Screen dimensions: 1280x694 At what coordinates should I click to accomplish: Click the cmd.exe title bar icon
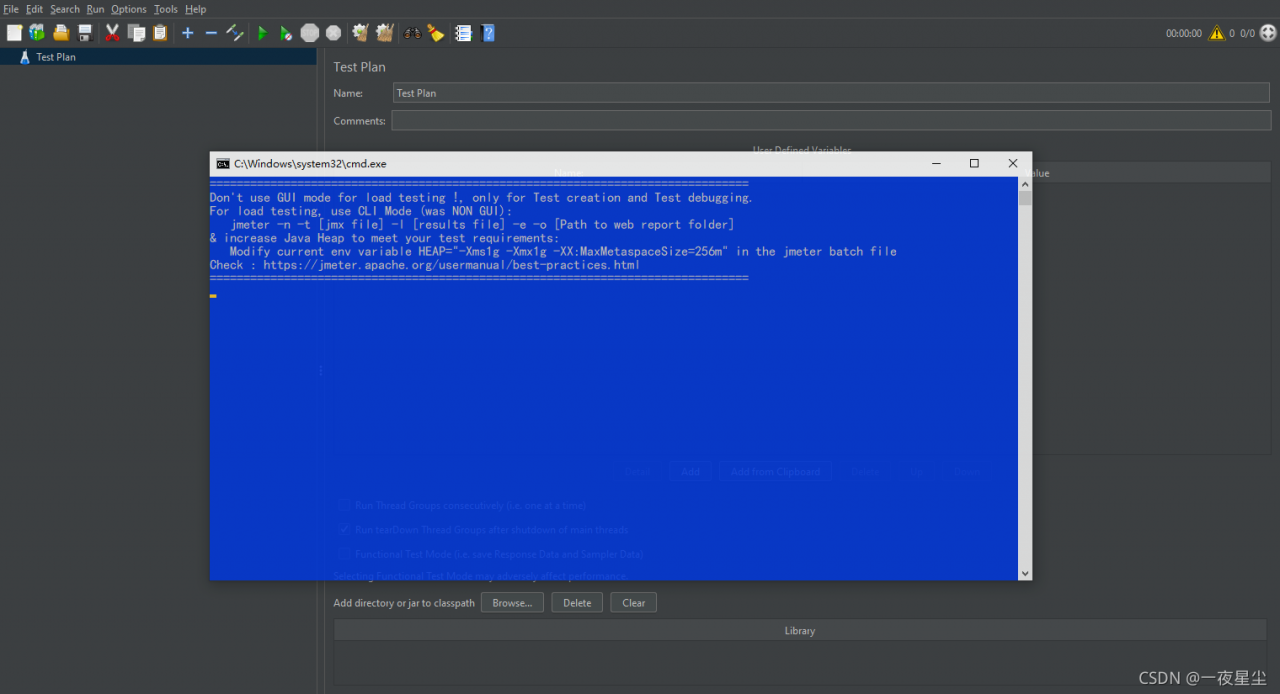coord(223,164)
